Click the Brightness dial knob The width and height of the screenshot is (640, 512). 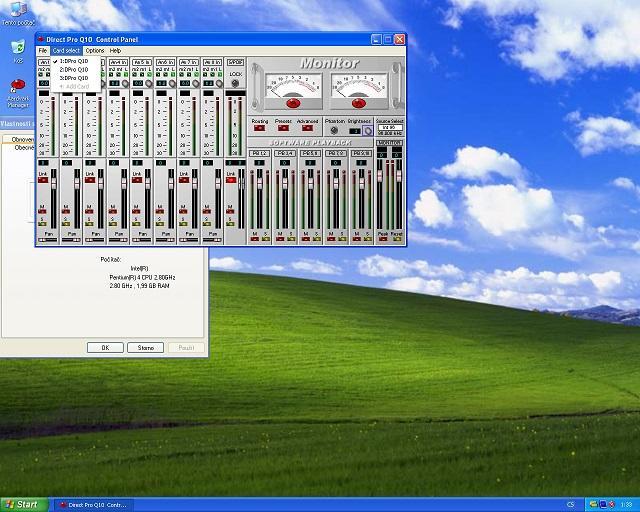367,131
